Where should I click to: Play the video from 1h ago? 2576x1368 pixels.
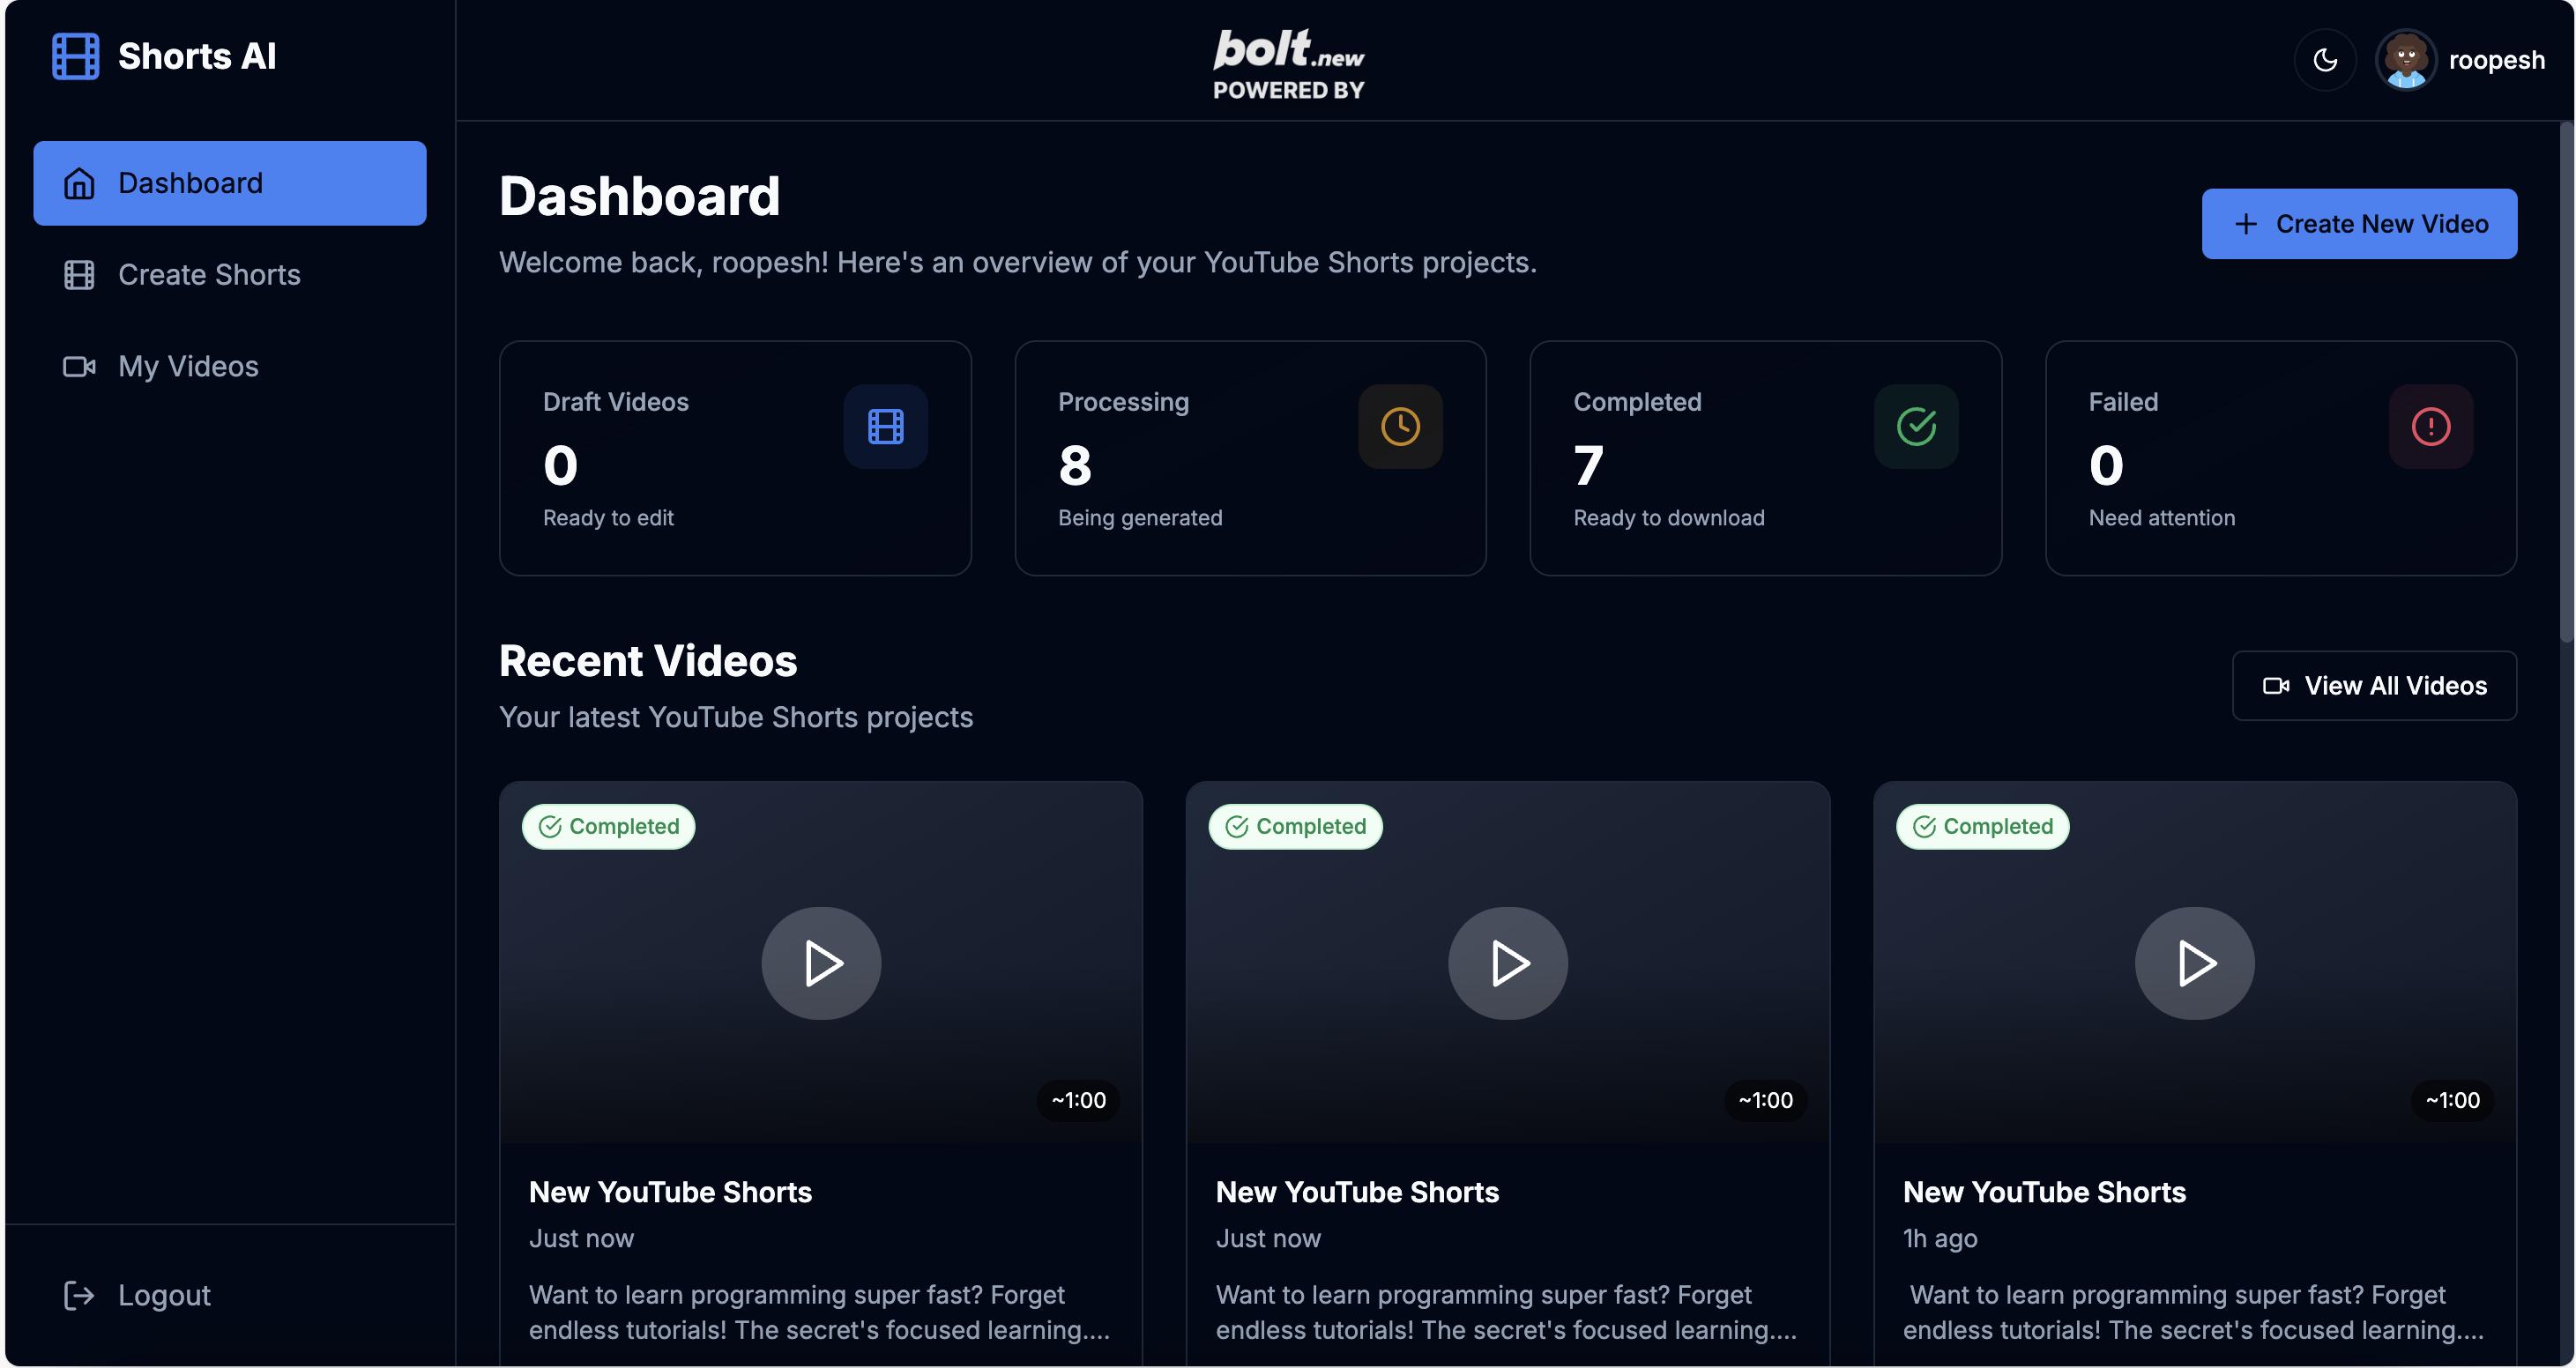pyautogui.click(x=2194, y=963)
